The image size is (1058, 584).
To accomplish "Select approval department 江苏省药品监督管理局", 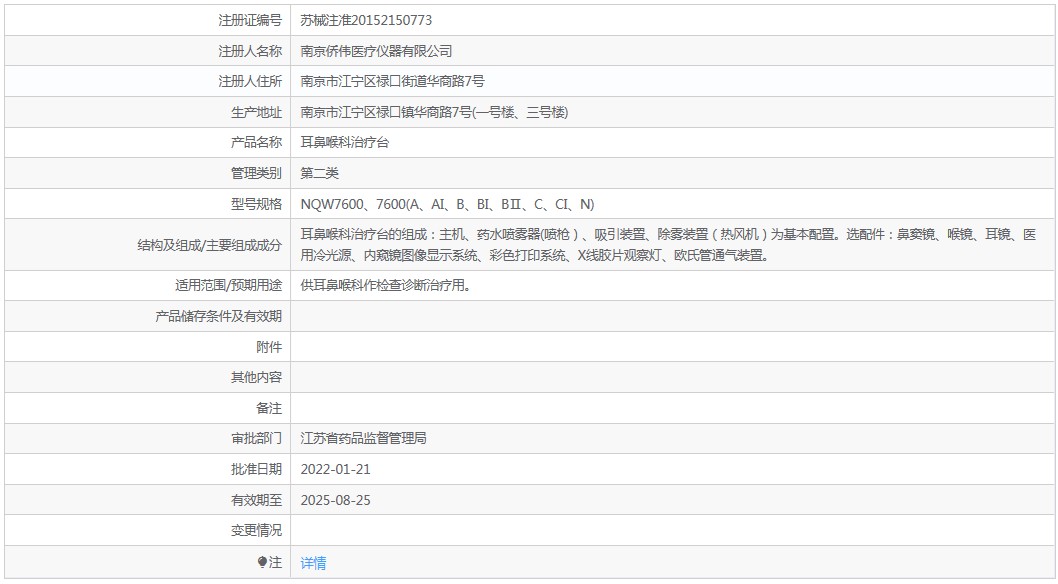I will (364, 438).
